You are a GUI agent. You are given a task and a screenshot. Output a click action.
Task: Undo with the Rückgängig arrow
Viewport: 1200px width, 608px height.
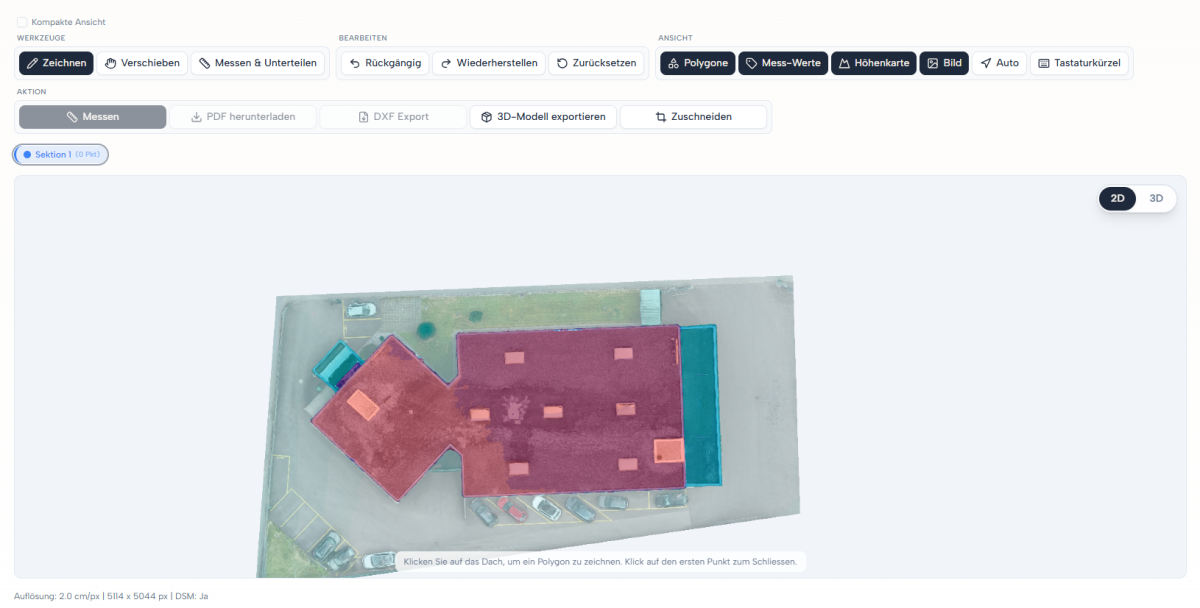coord(385,63)
